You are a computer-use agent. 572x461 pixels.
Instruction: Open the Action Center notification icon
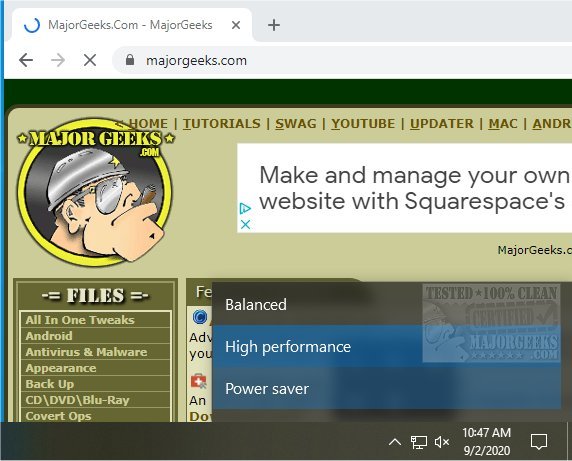click(x=538, y=442)
